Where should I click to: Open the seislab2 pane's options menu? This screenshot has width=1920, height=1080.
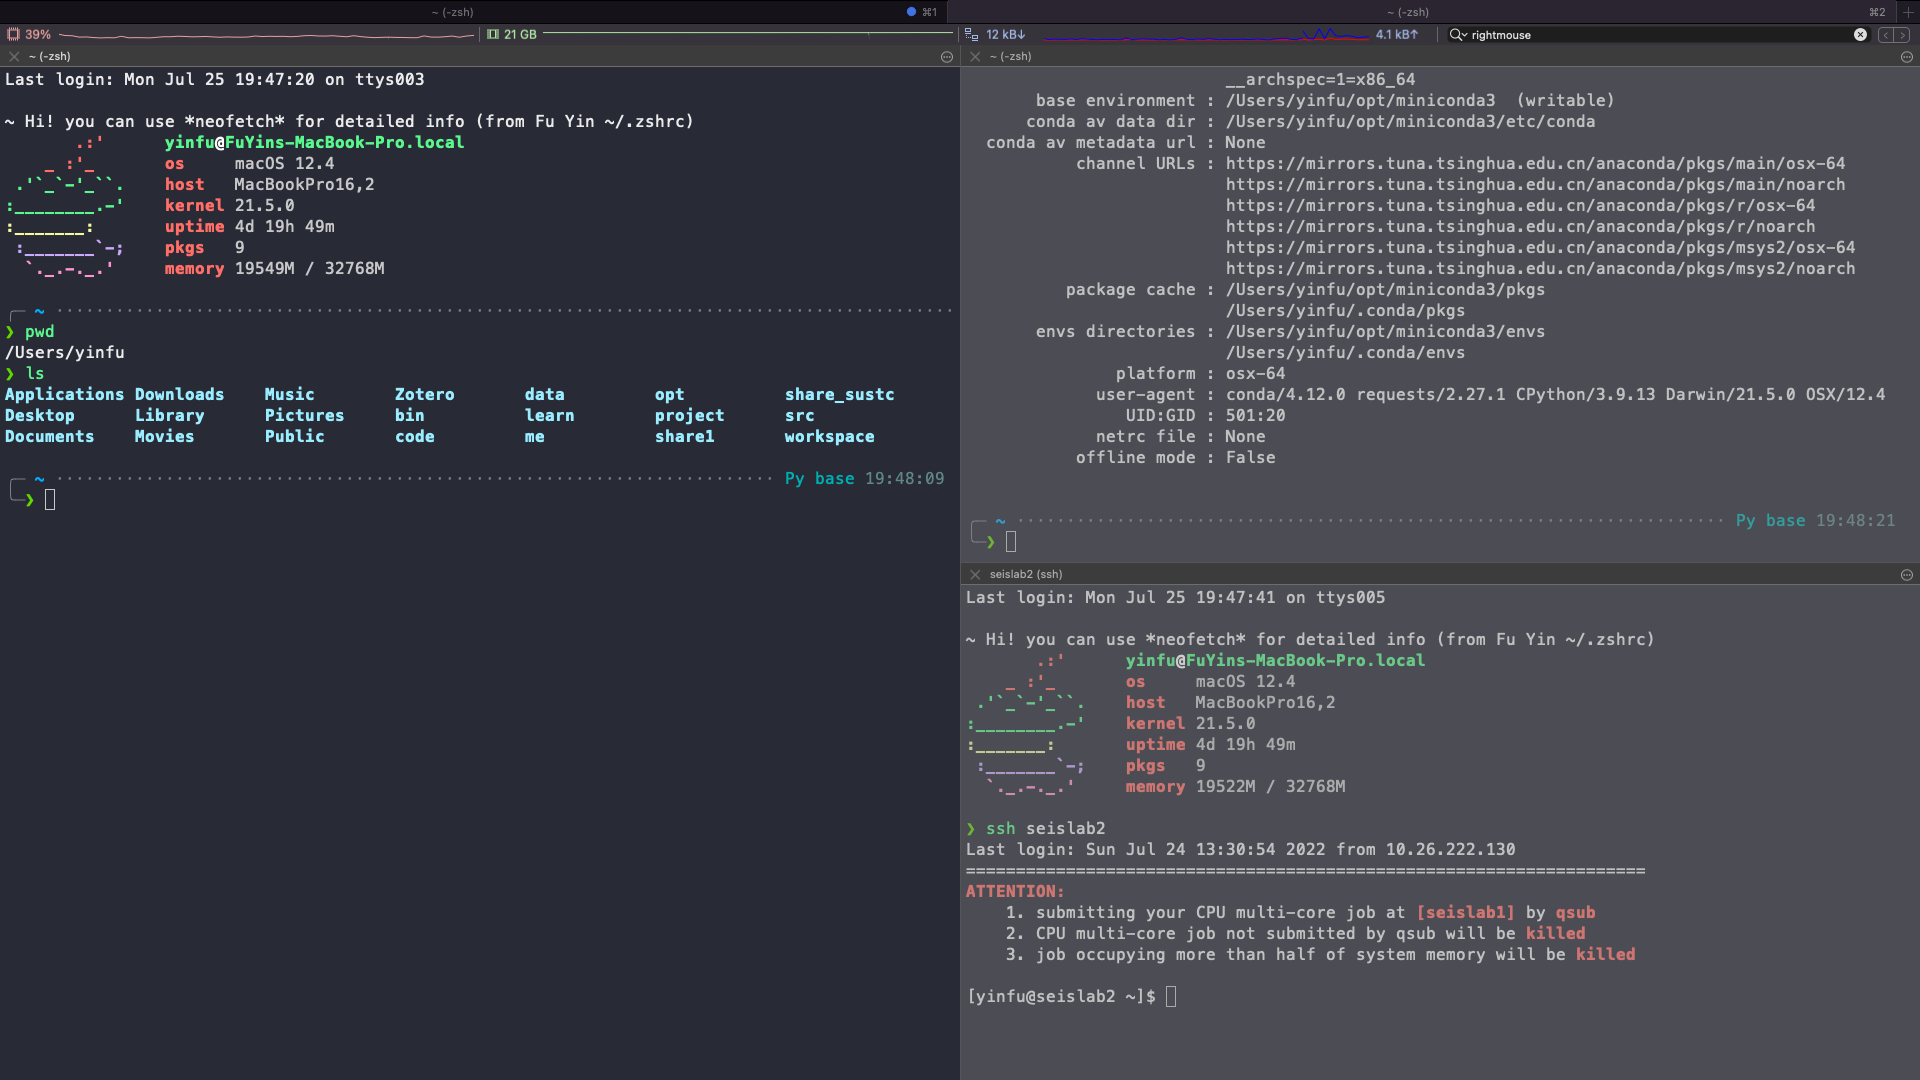(x=1907, y=575)
